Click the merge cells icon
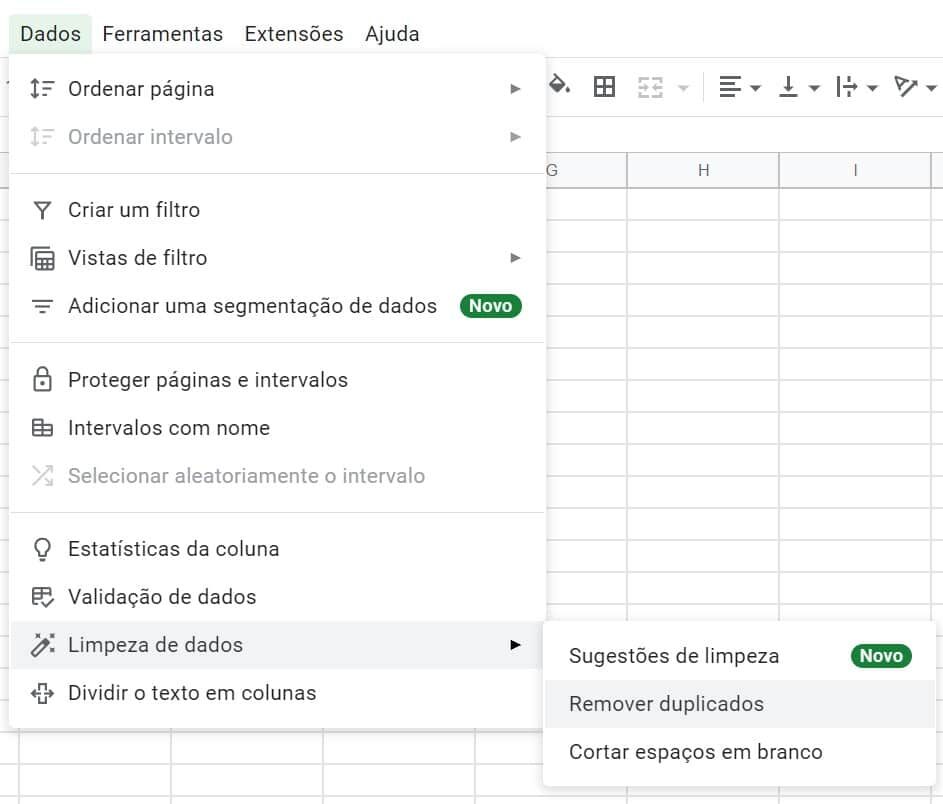The width and height of the screenshot is (943, 804). pyautogui.click(x=650, y=88)
